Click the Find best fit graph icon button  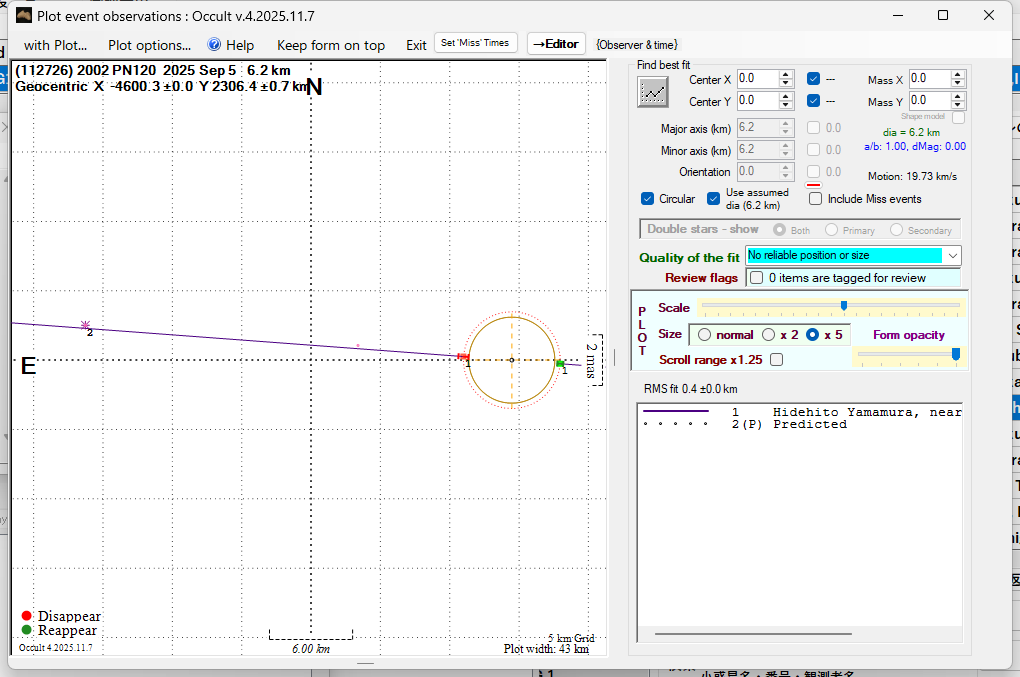pos(653,92)
